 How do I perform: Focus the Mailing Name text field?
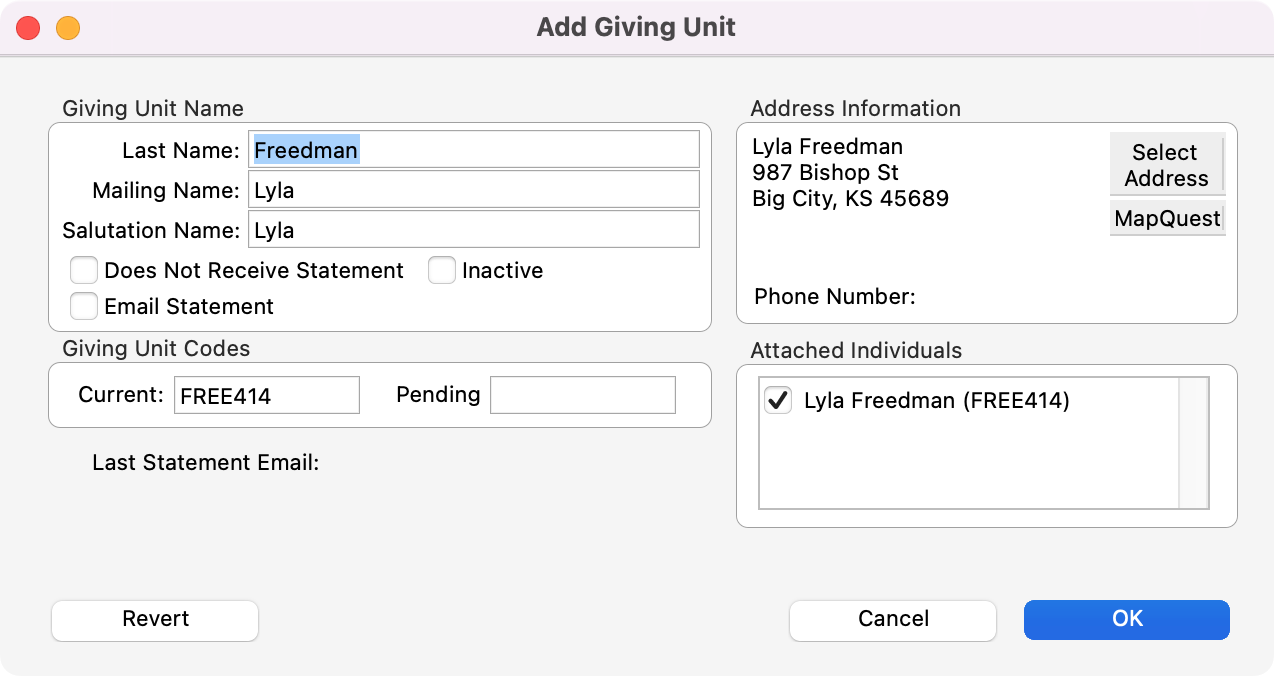pyautogui.click(x=474, y=190)
